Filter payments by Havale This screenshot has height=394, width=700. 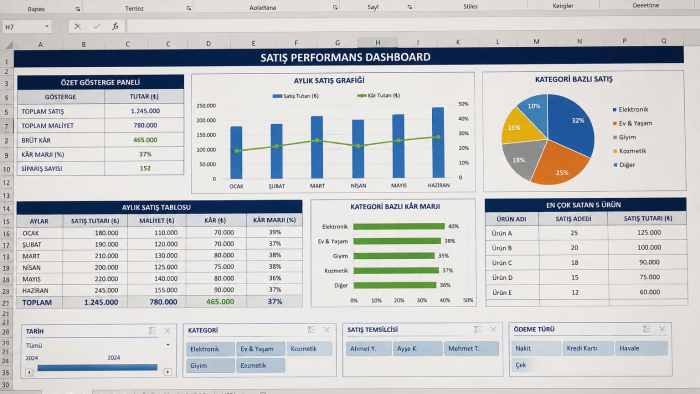(x=641, y=348)
